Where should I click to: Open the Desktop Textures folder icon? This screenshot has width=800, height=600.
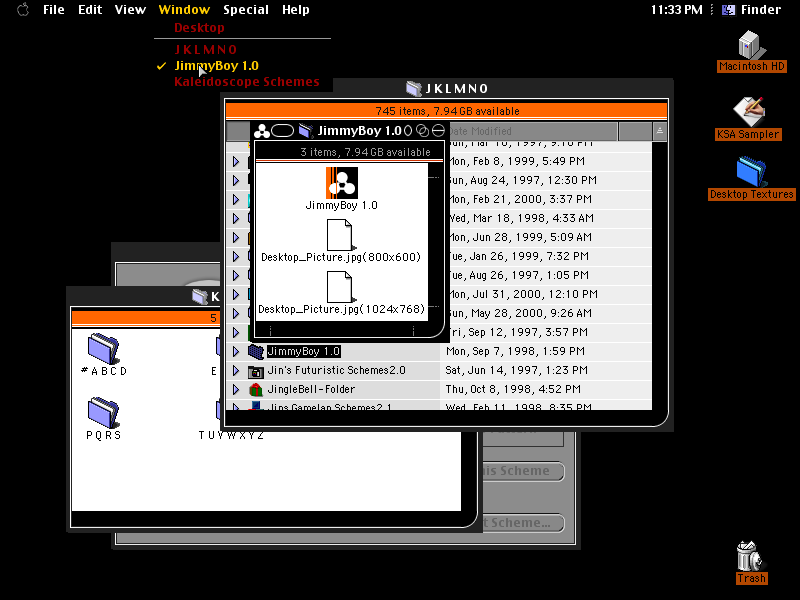pyautogui.click(x=752, y=172)
